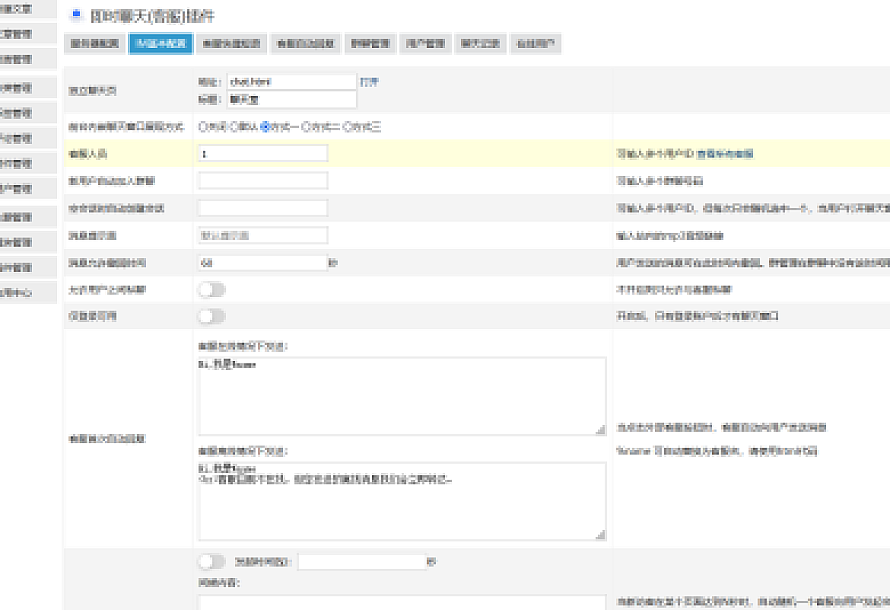Choose the 方式二 display mode radio

tap(307, 127)
